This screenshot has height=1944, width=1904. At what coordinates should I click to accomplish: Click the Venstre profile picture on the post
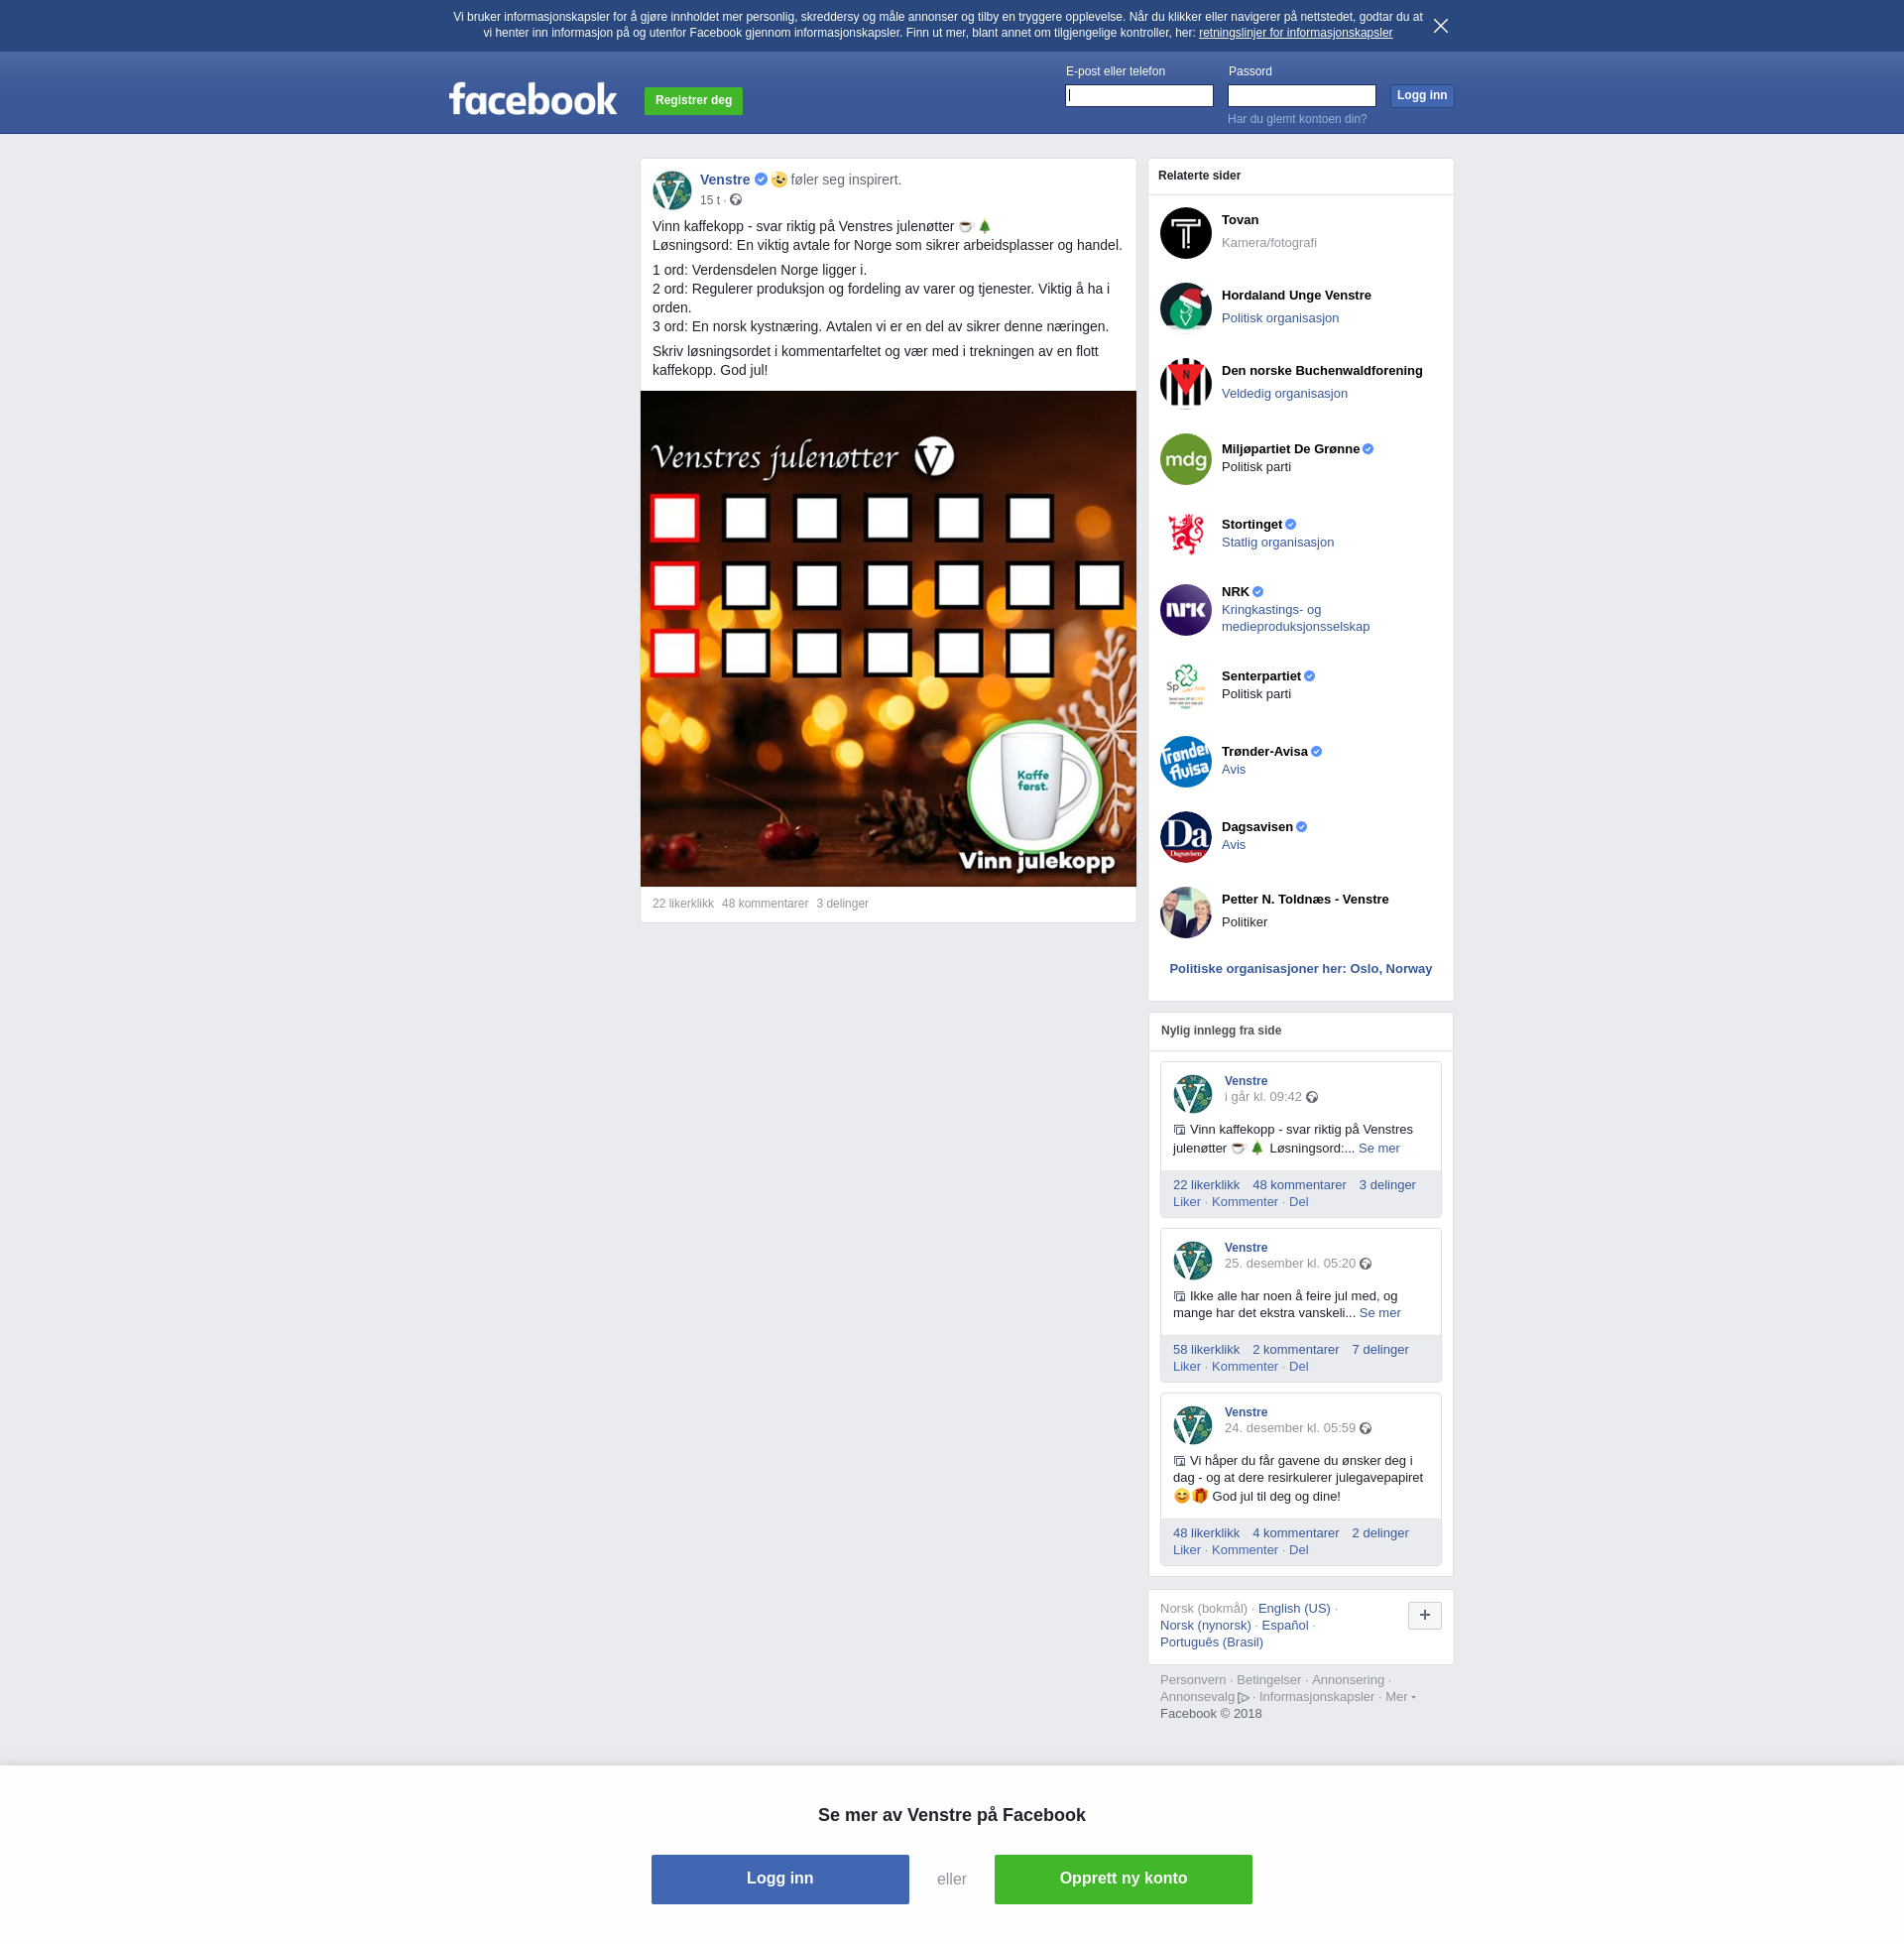672,190
